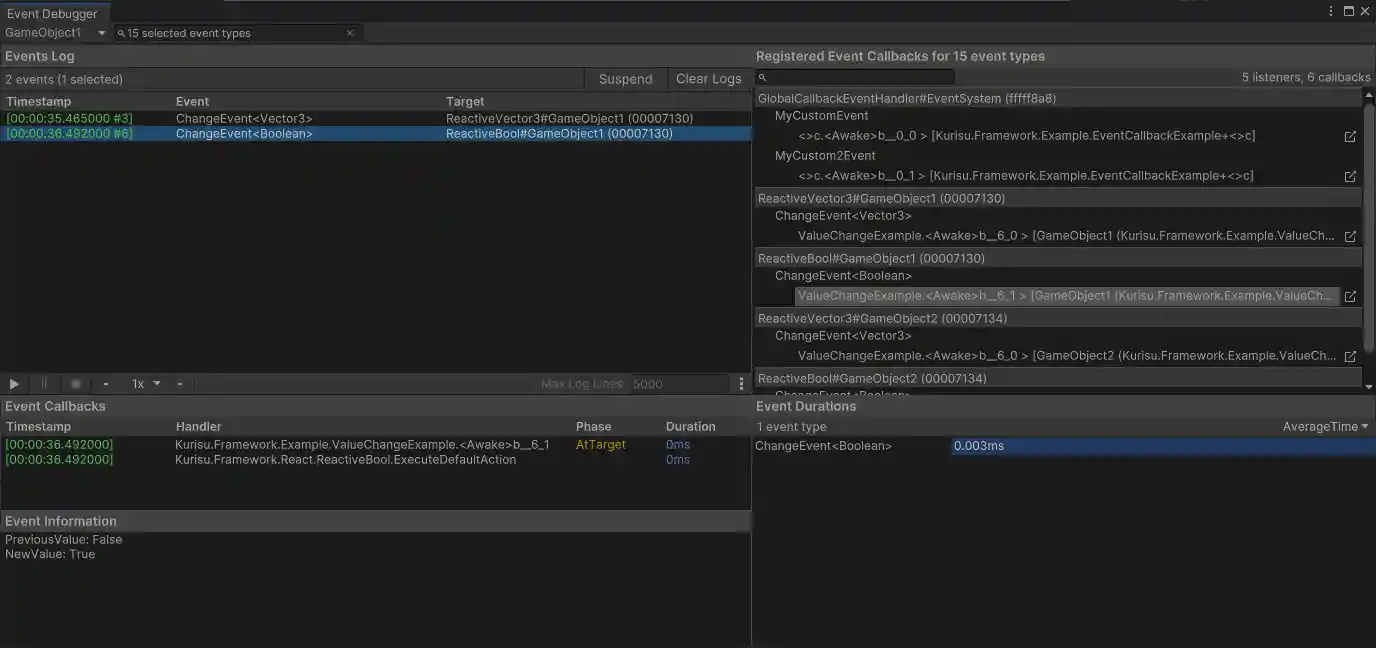Click the magnifier icon in the callbacks search box
The height and width of the screenshot is (648, 1376).
tap(764, 77)
